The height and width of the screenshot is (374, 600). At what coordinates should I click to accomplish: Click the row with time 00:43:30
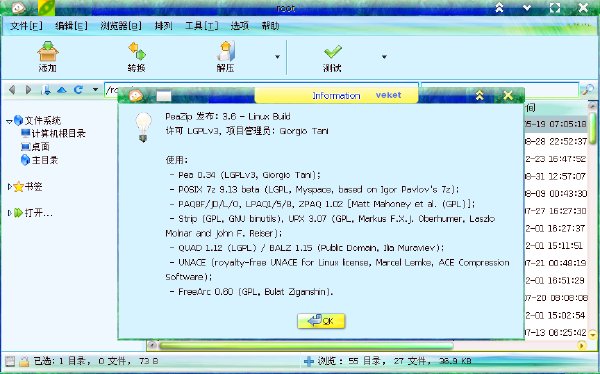coord(556,194)
